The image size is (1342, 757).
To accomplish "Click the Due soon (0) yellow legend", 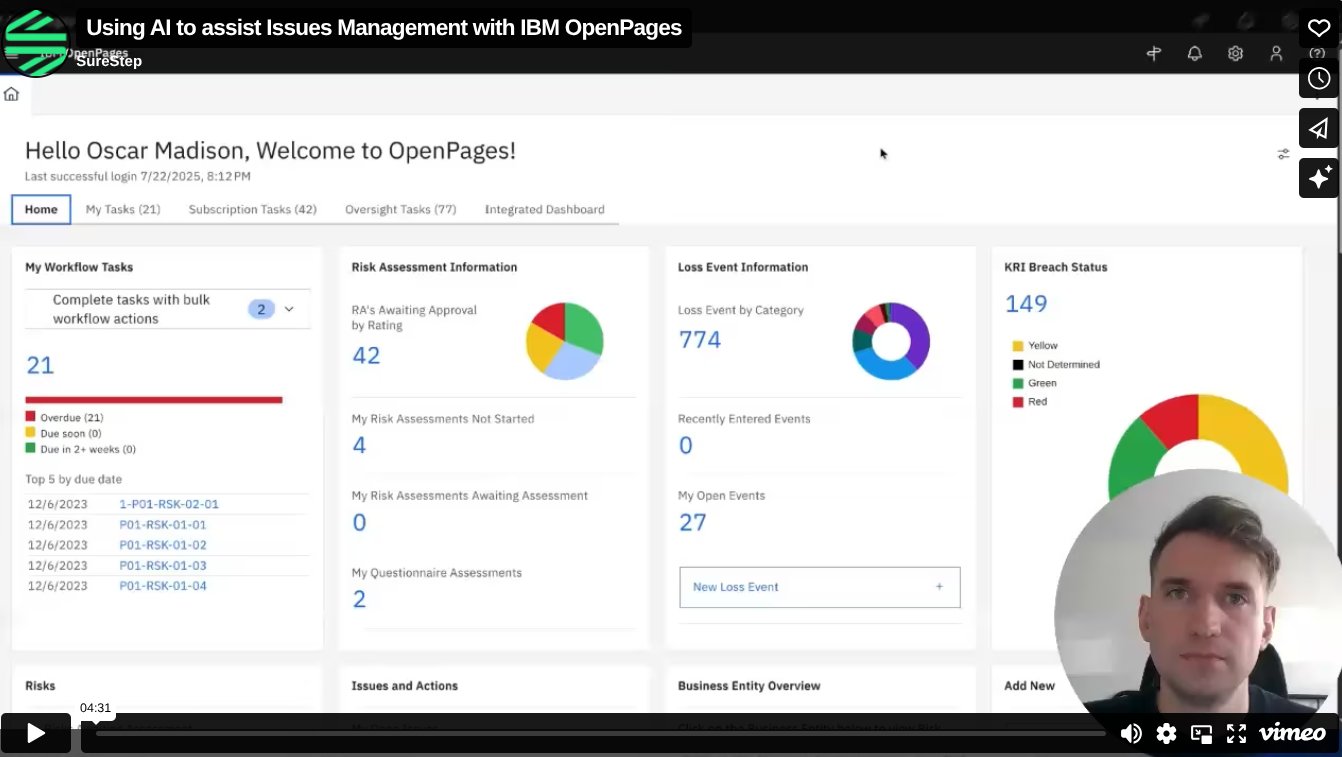I will [x=63, y=433].
